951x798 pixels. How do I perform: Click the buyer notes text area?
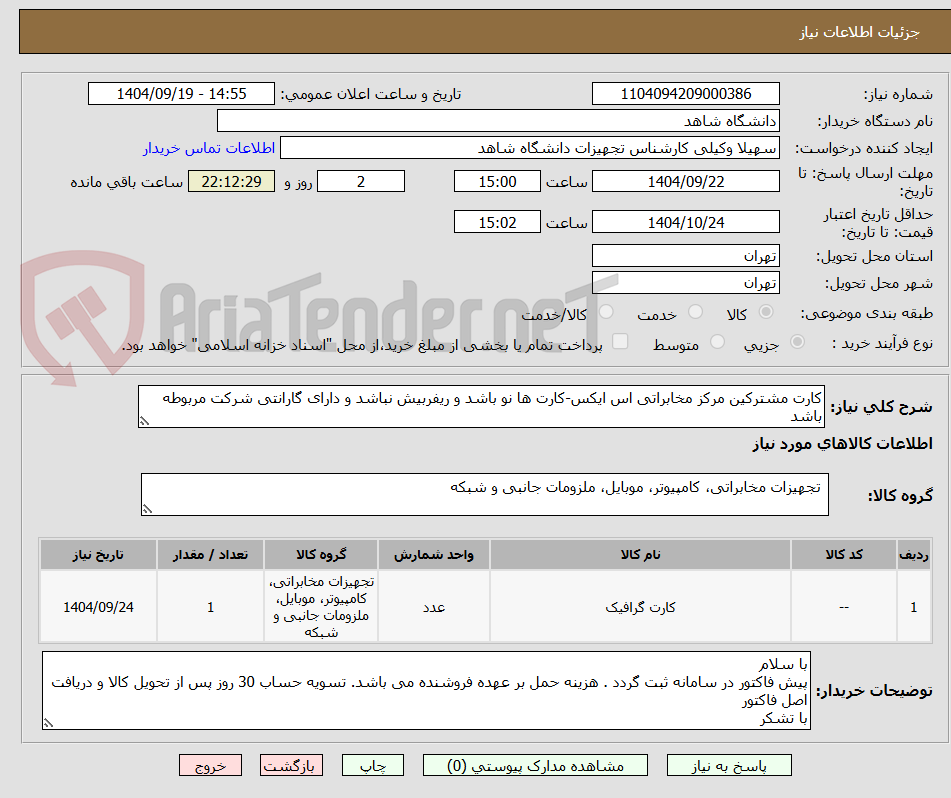point(426,691)
